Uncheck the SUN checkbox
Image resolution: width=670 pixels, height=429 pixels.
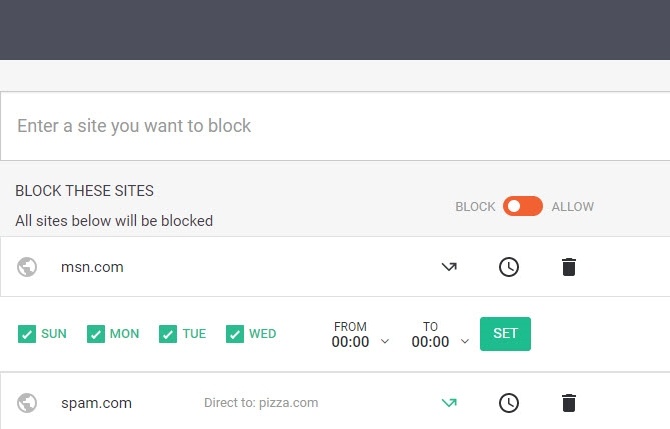[x=27, y=334]
